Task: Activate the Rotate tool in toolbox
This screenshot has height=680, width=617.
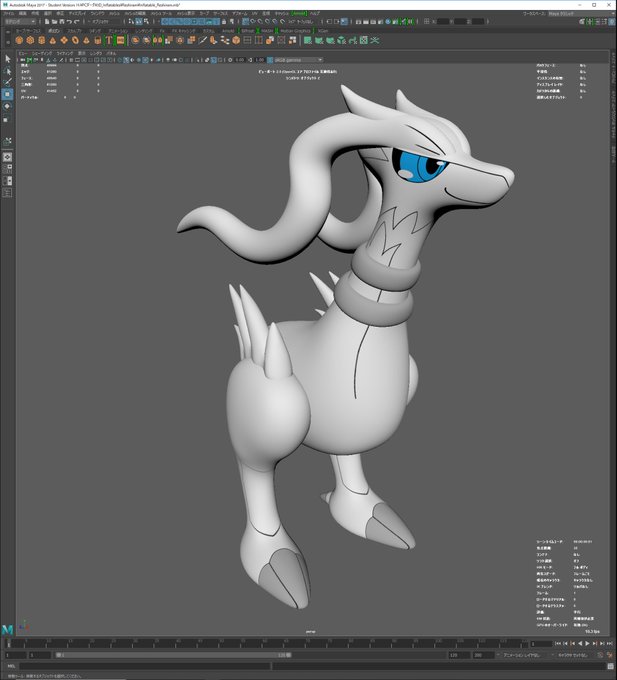Action: point(7,106)
